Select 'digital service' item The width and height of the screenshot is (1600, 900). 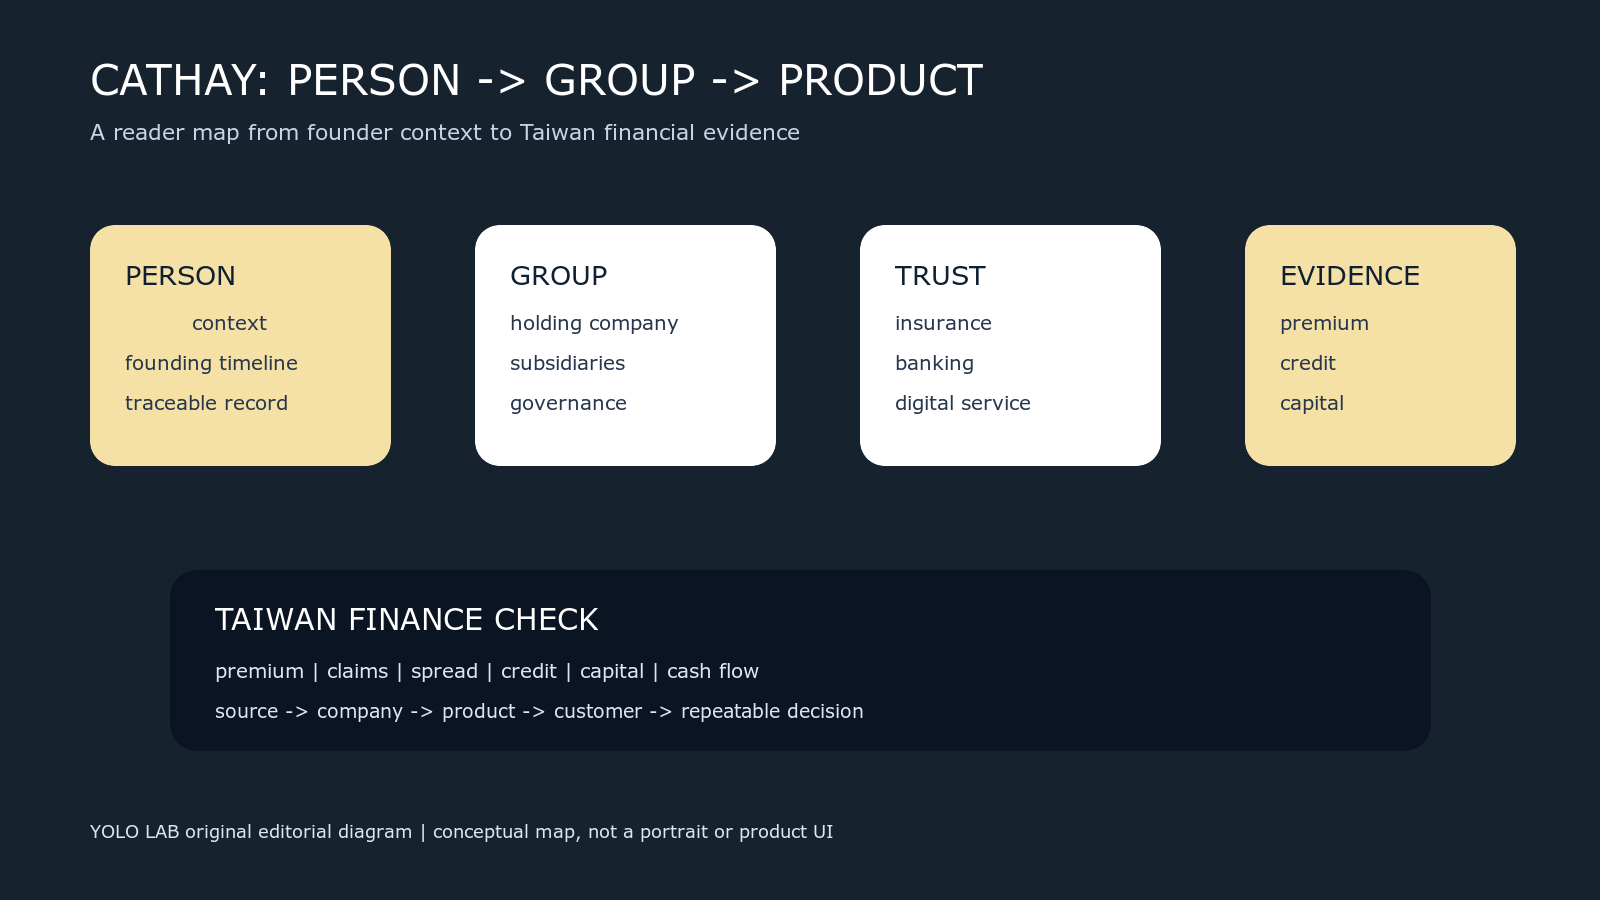[962, 404]
